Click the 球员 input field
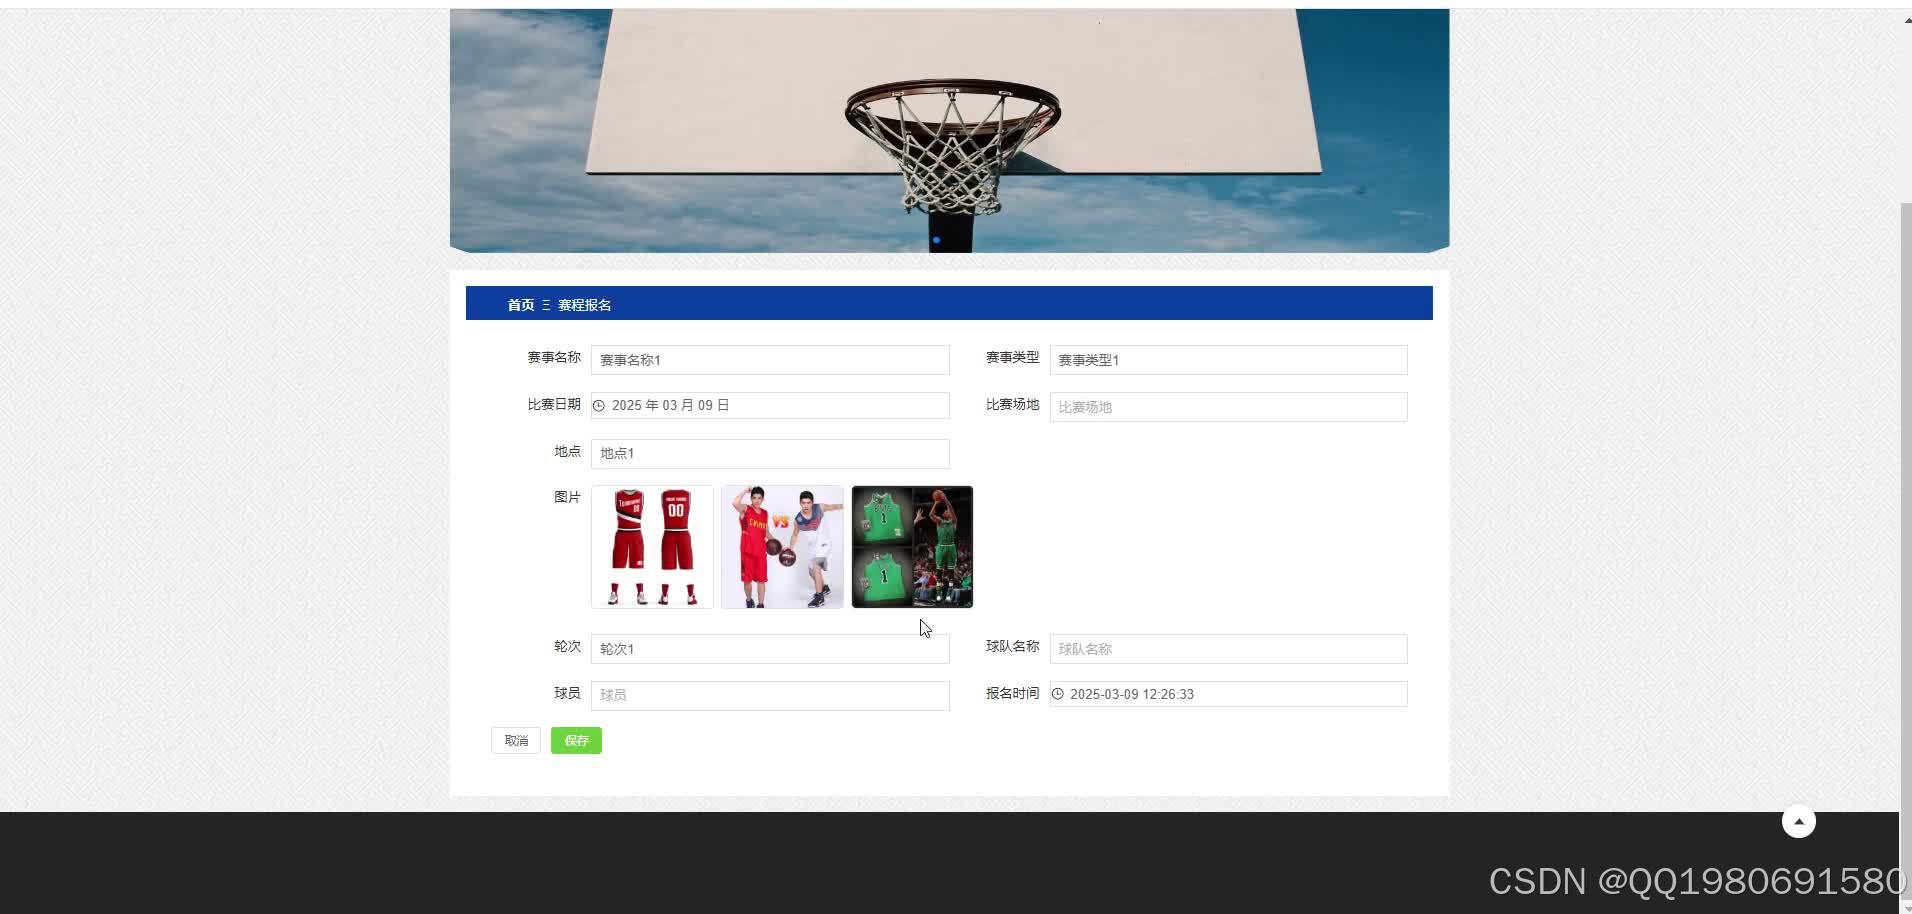 click(770, 695)
